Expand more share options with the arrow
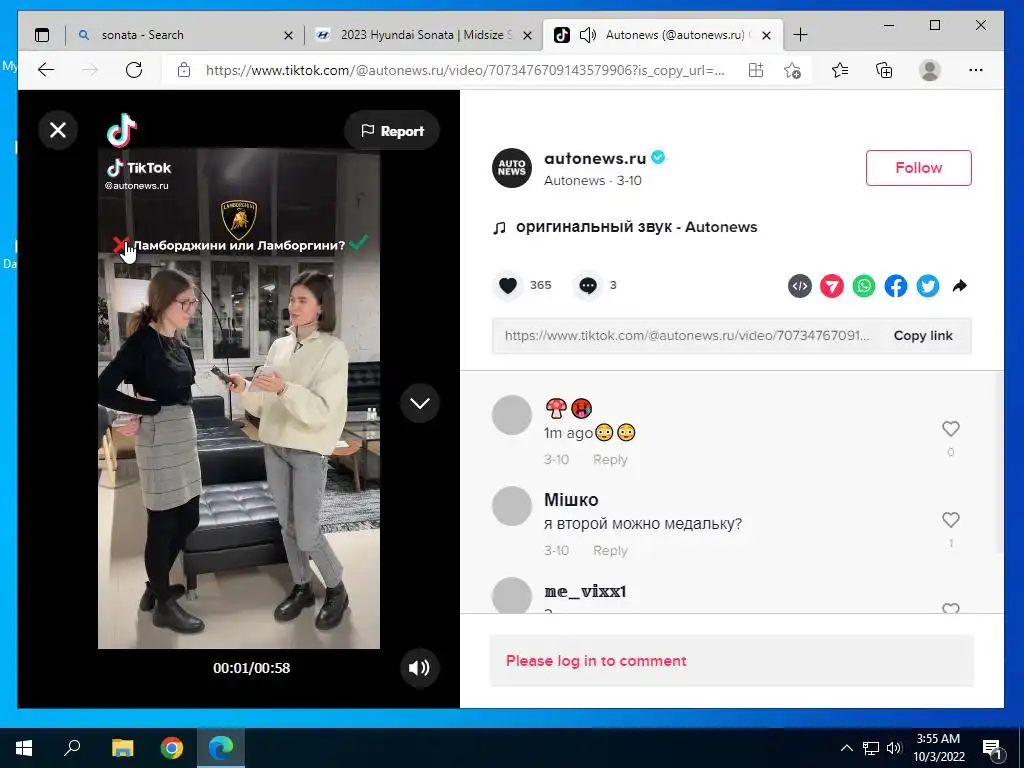 coord(959,286)
